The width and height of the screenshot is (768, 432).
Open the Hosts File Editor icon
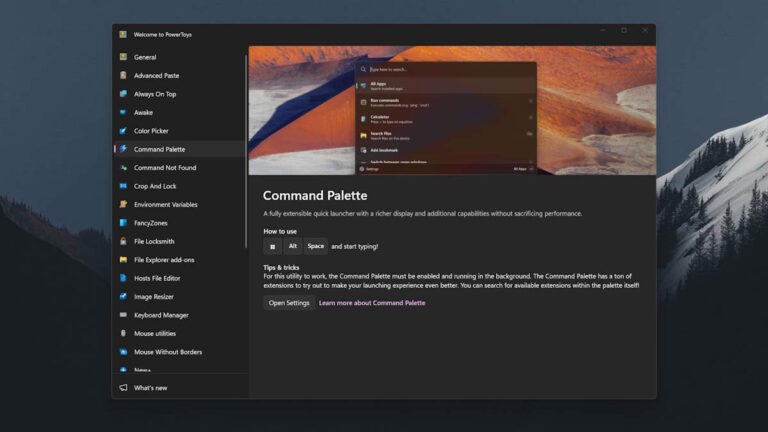pos(123,278)
